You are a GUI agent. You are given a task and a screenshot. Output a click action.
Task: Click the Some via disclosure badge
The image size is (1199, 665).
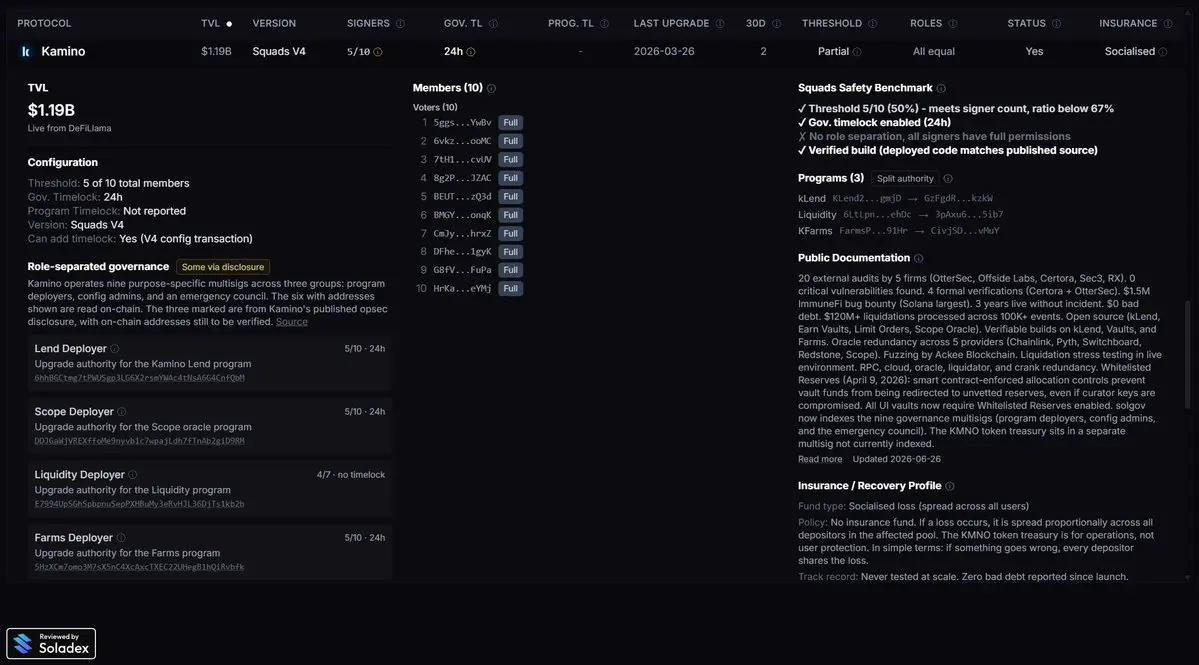pos(223,267)
